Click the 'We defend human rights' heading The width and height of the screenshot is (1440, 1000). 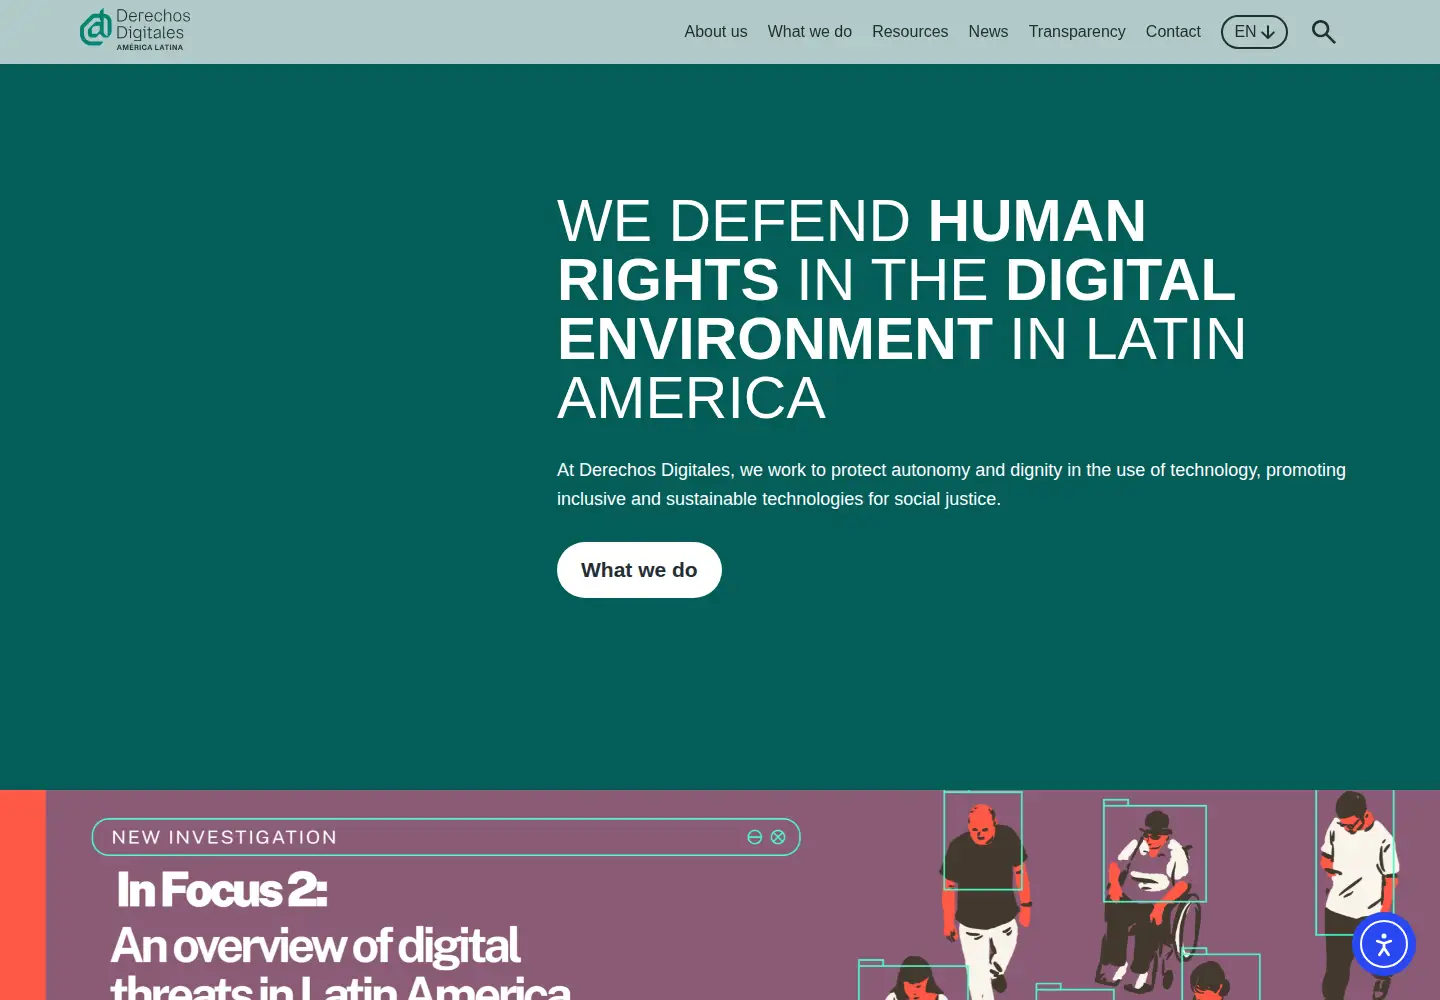(x=902, y=309)
